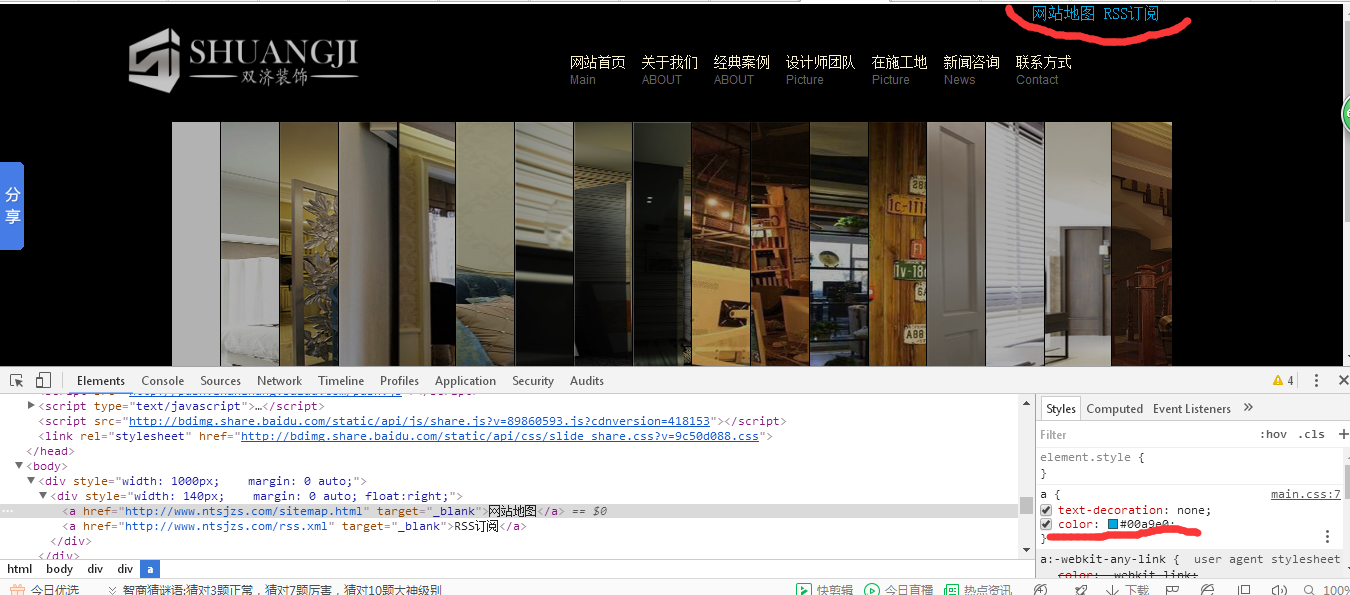Open main.css:7 source link
The image size is (1350, 595).
(x=1305, y=494)
